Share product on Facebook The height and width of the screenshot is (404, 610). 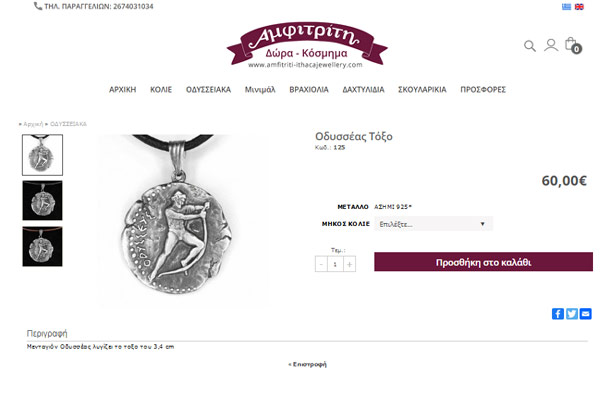click(x=557, y=314)
